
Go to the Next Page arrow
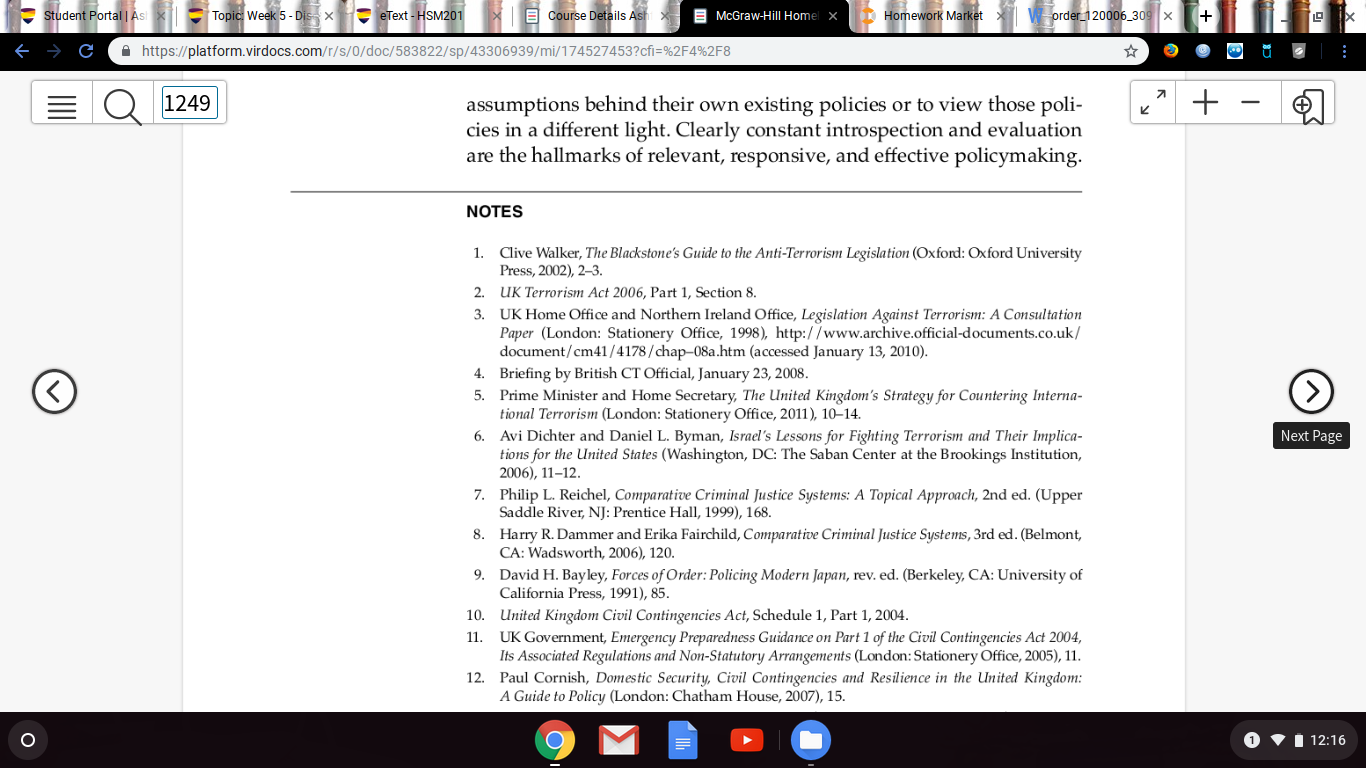pyautogui.click(x=1311, y=391)
